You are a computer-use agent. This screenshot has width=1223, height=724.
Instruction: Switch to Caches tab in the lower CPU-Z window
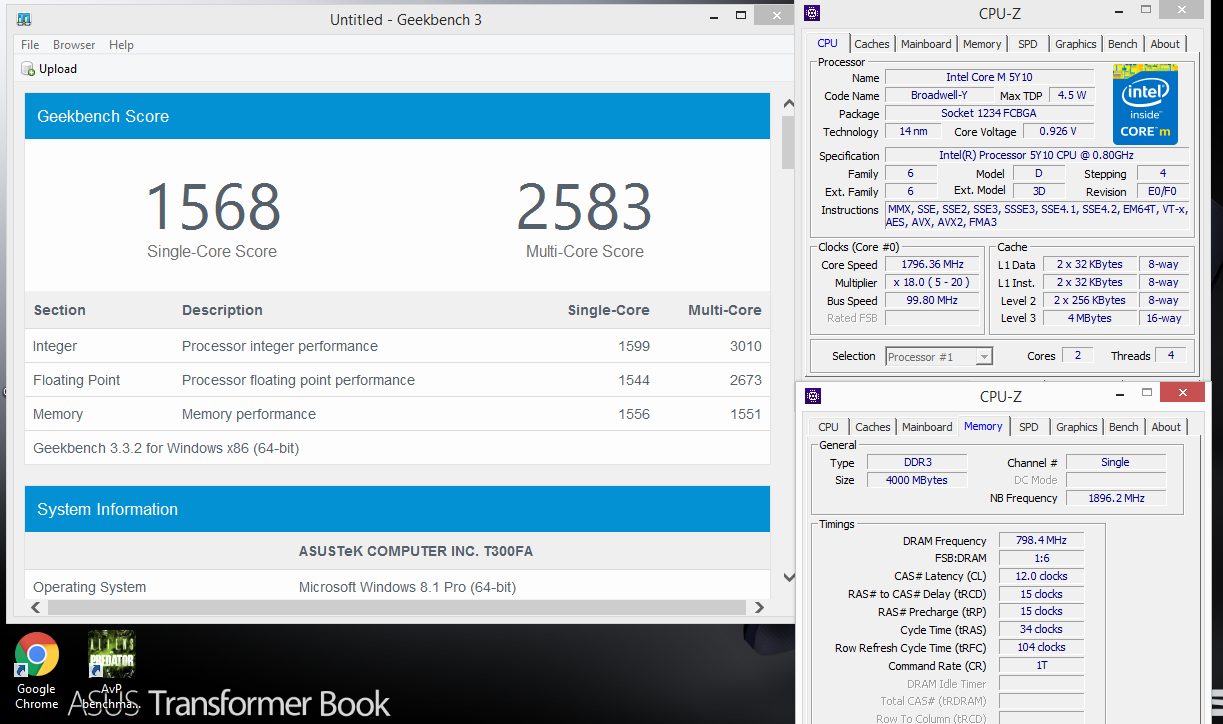pyautogui.click(x=872, y=427)
